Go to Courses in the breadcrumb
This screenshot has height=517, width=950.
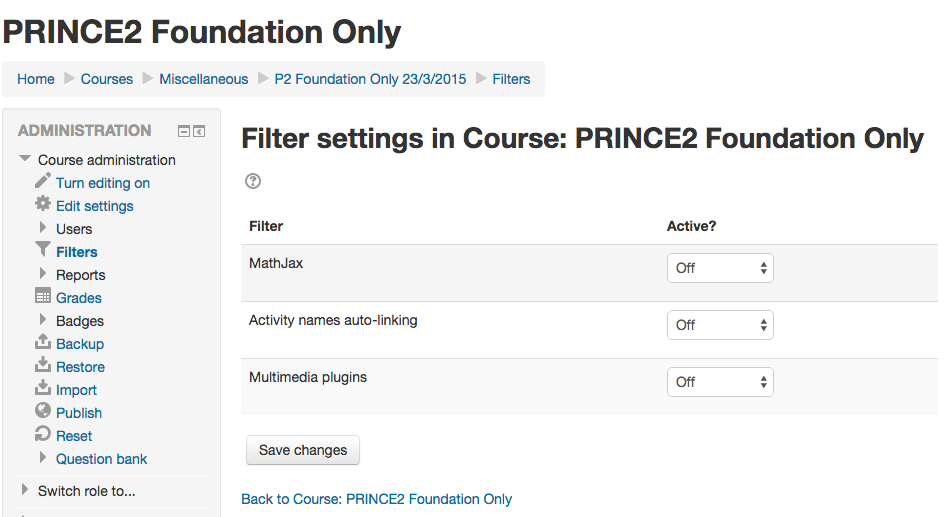(107, 79)
